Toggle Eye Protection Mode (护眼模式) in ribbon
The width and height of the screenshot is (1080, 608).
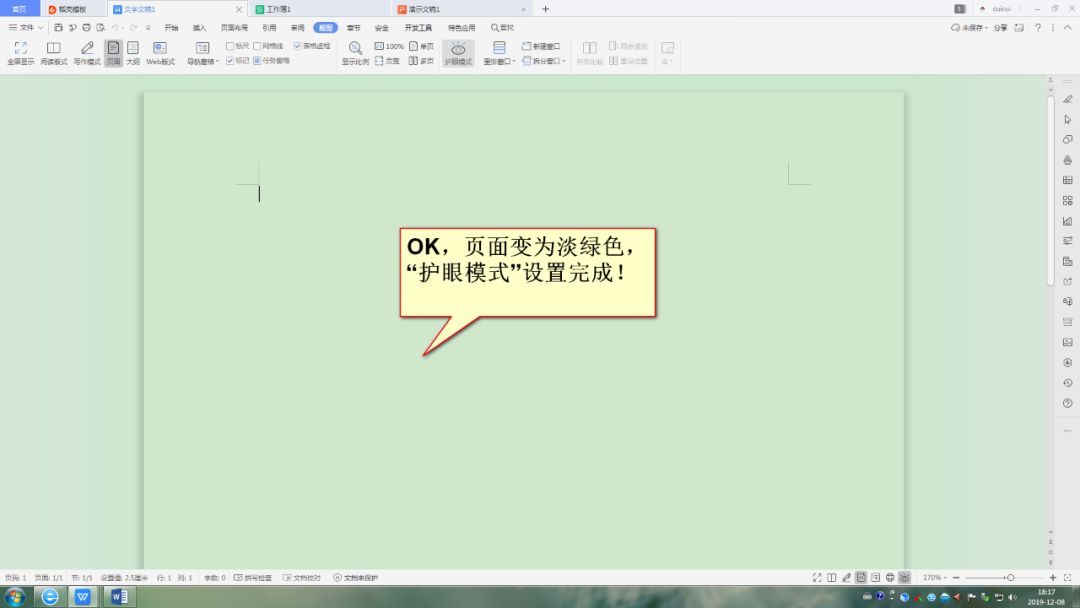pos(458,53)
